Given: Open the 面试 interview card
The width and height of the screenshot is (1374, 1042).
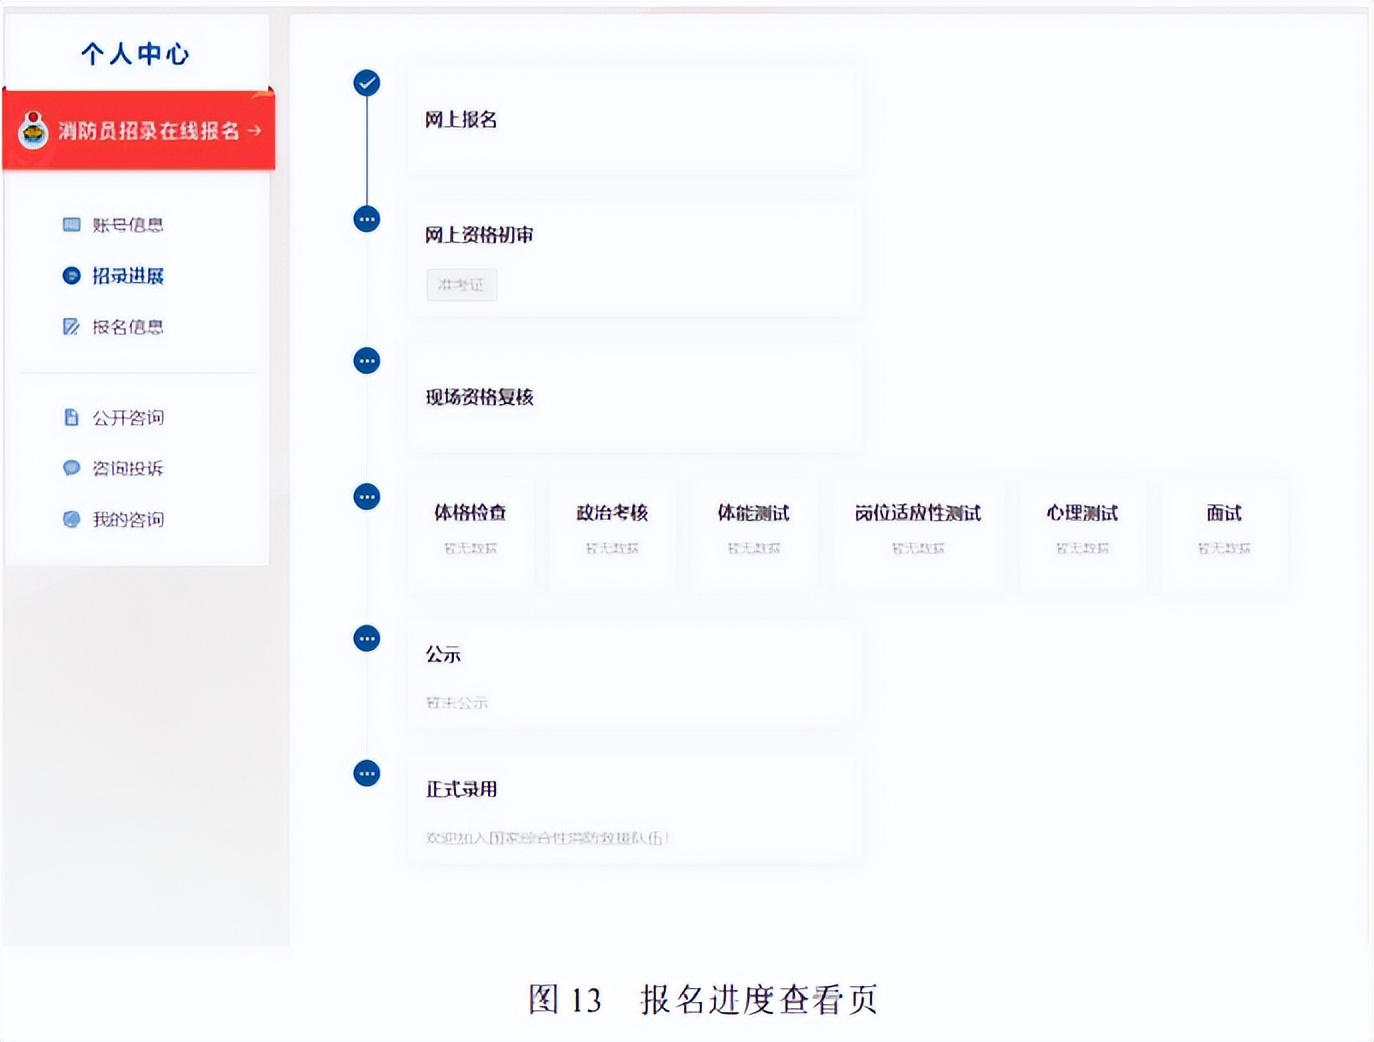Looking at the screenshot, I should 1224,532.
